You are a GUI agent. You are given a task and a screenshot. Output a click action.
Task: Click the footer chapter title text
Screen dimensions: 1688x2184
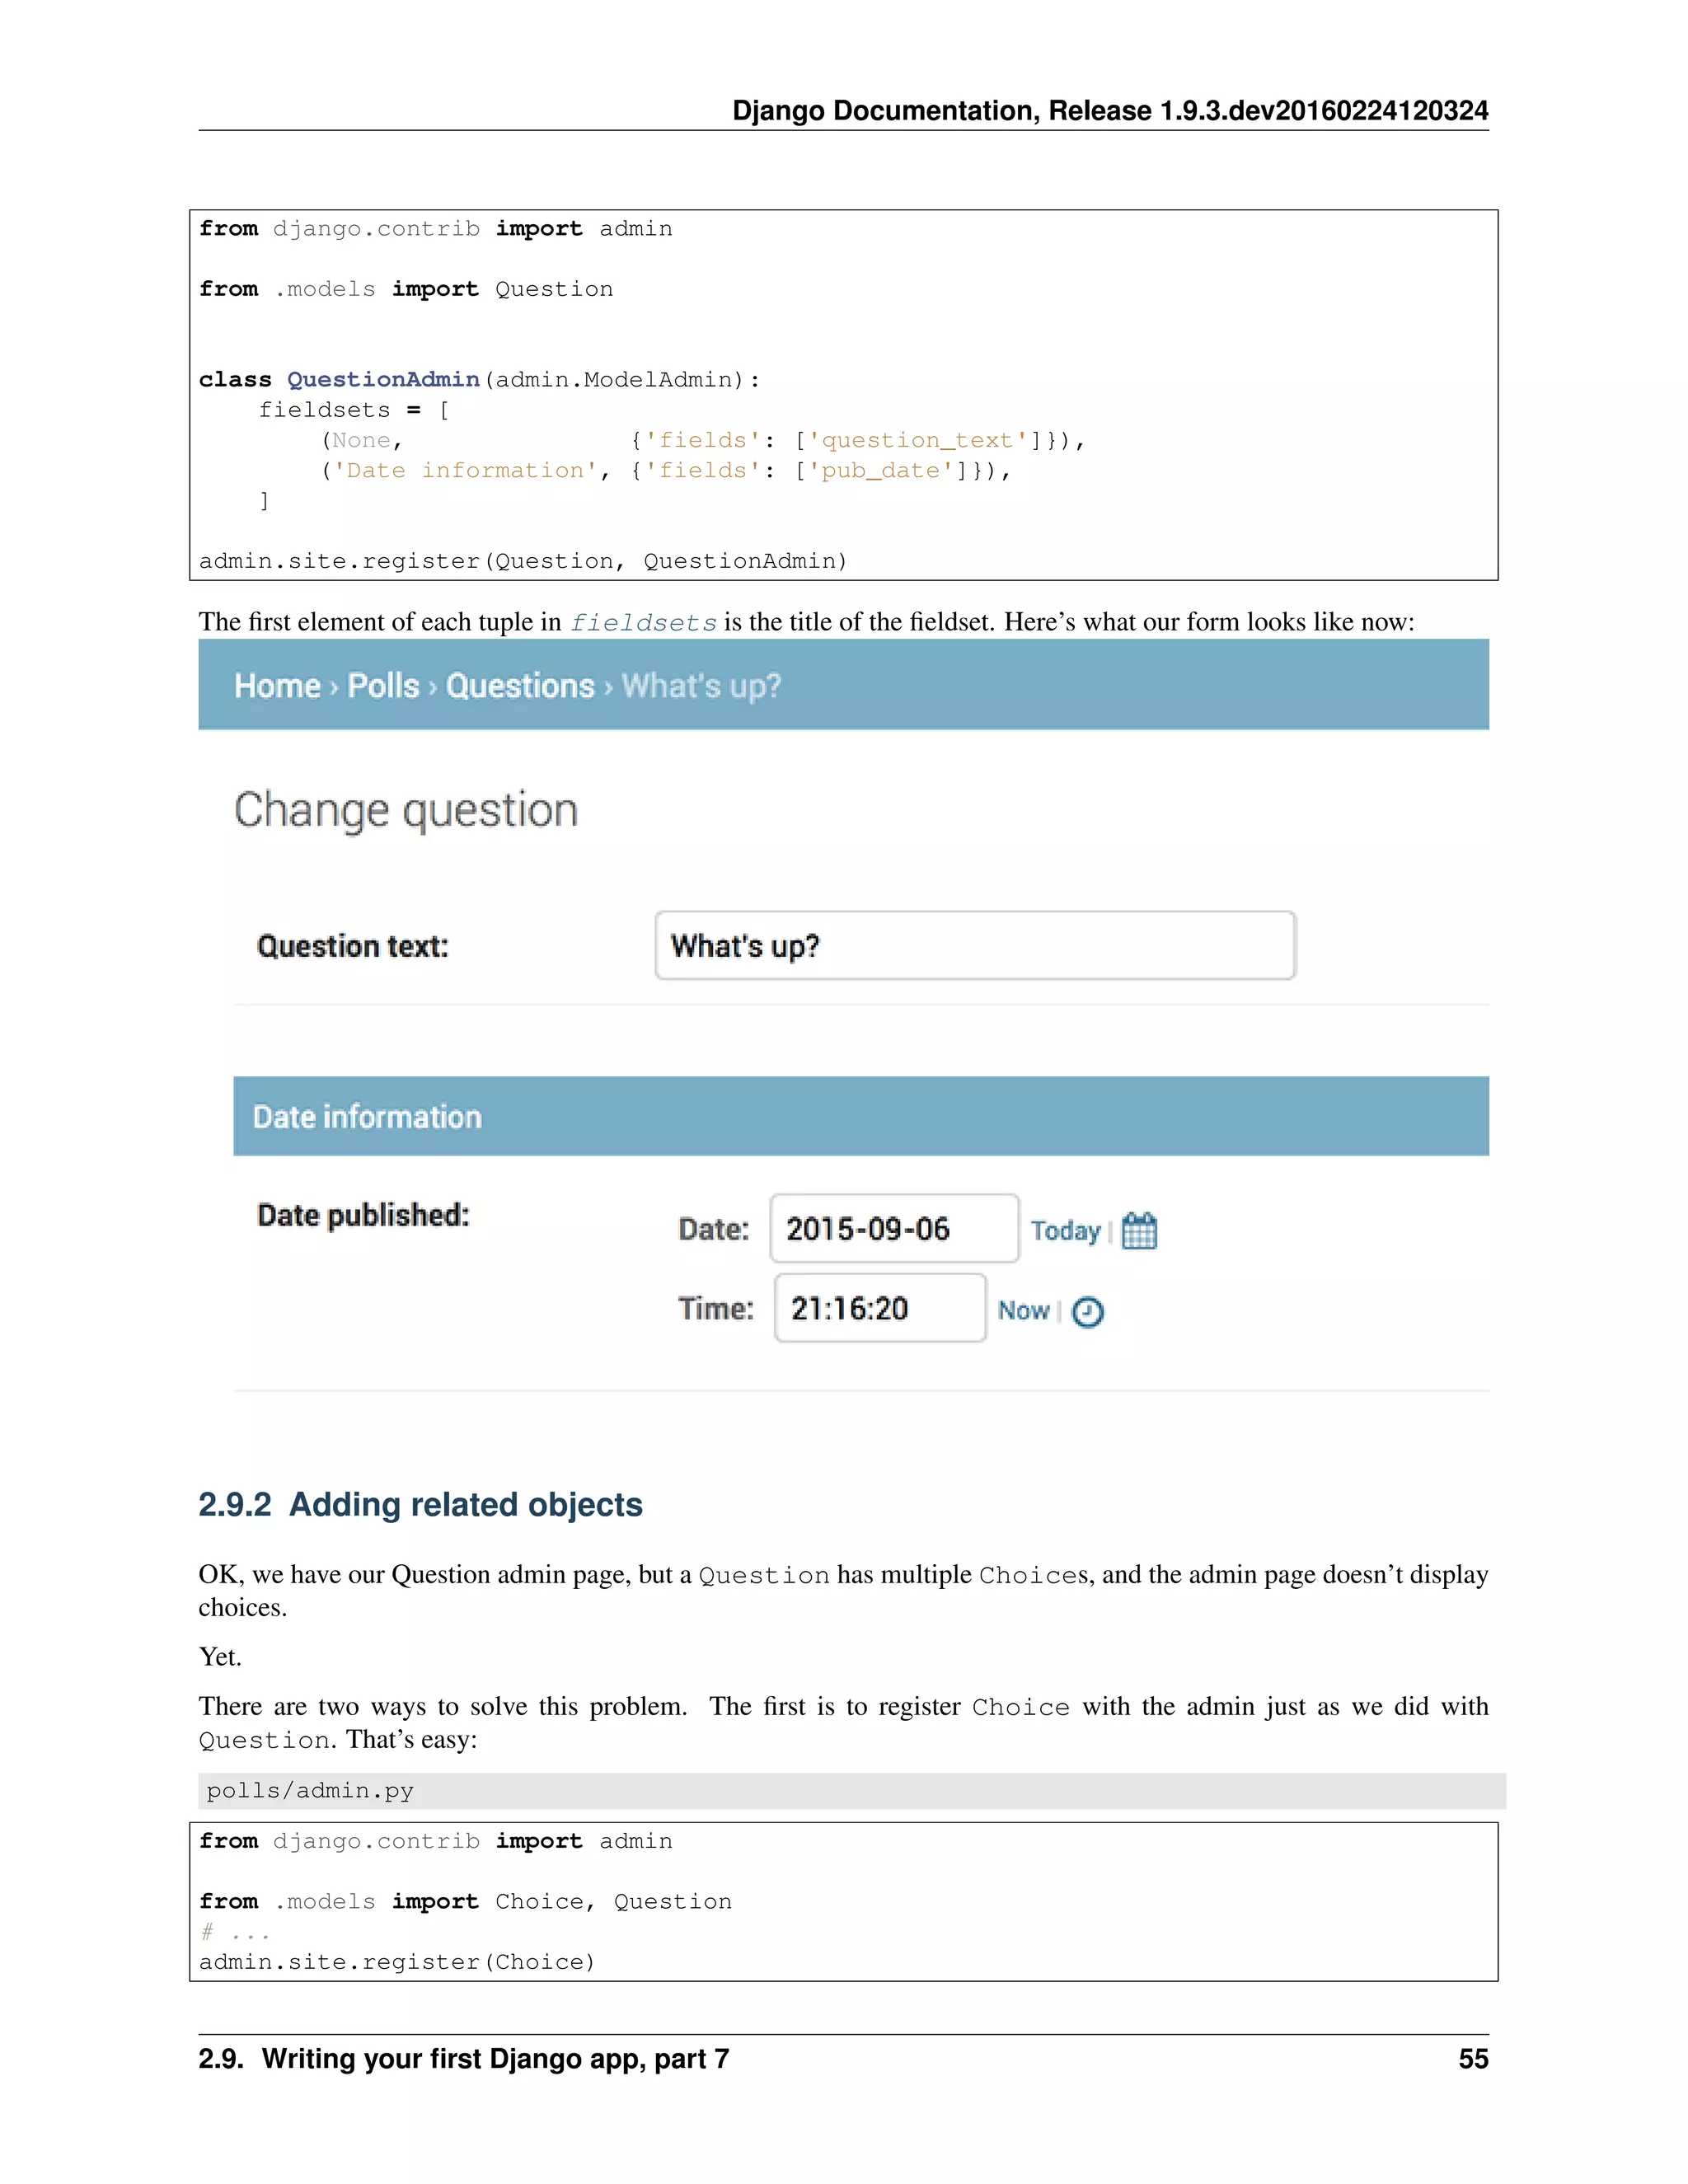[464, 2059]
